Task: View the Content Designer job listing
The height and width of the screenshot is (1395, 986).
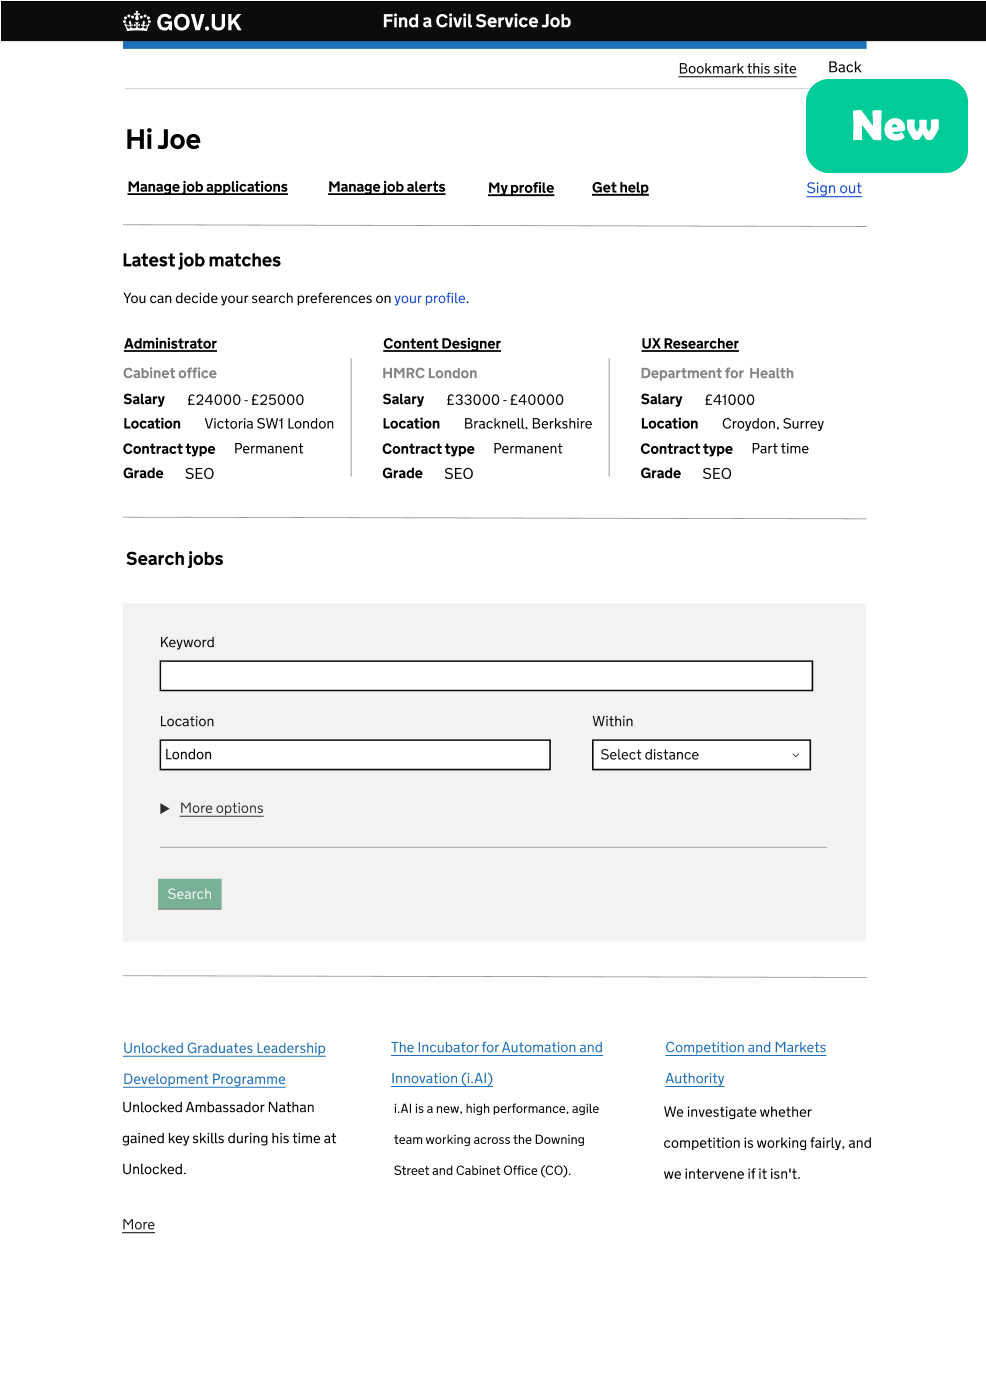Action: pyautogui.click(x=441, y=344)
